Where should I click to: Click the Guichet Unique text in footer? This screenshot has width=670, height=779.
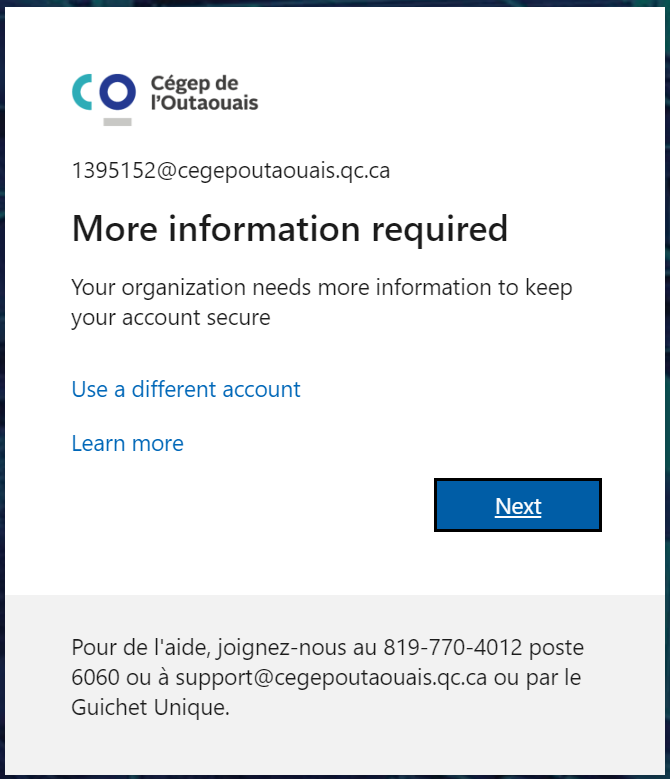point(150,707)
